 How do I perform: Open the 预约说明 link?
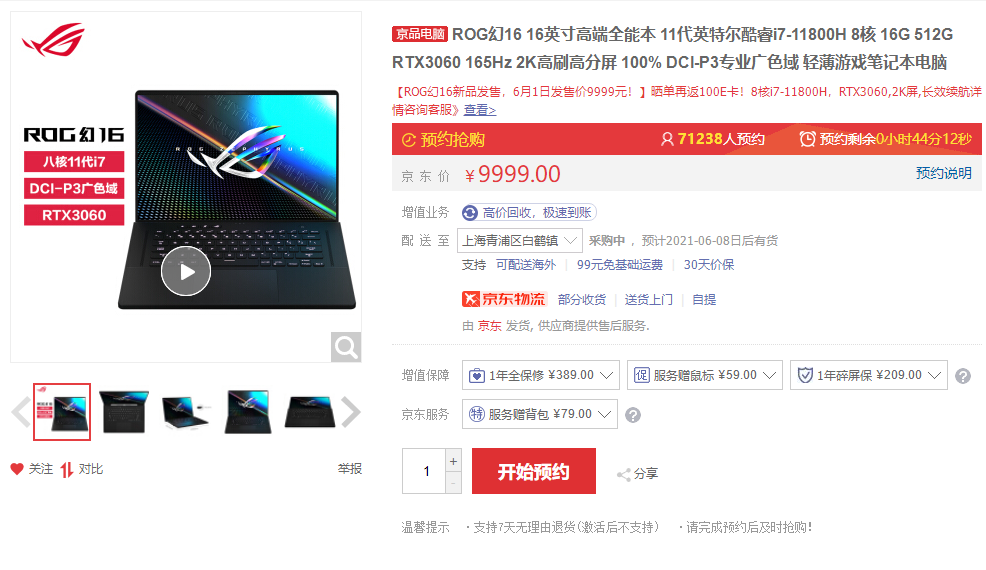[943, 173]
